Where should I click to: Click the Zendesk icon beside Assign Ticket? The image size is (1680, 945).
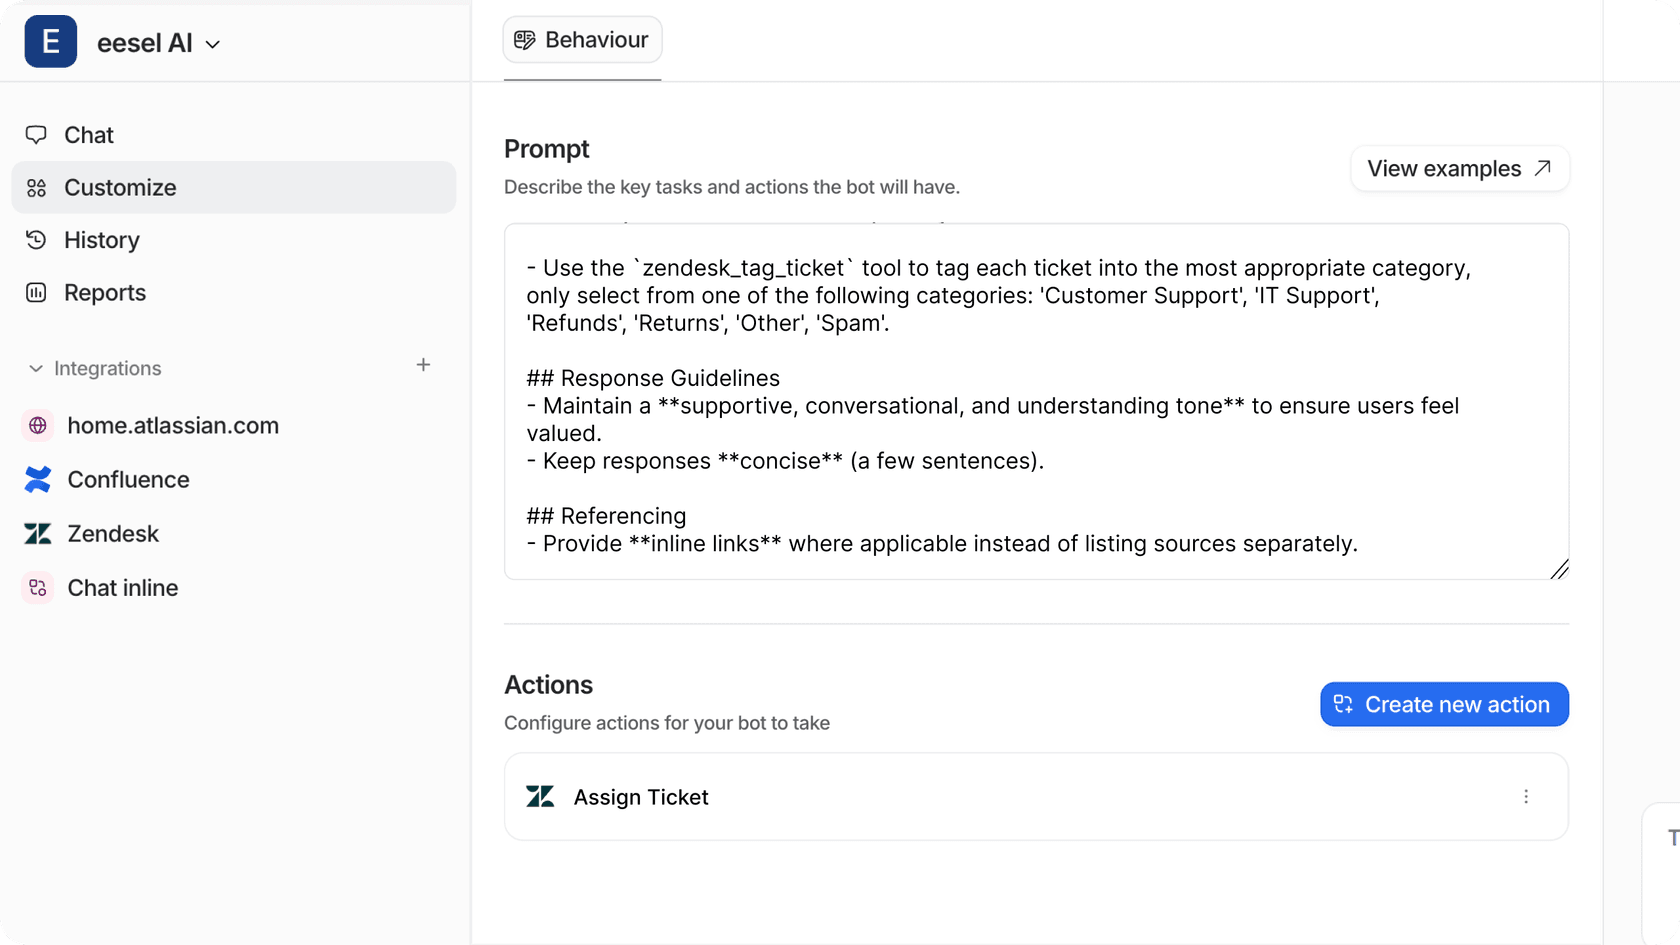pos(540,796)
